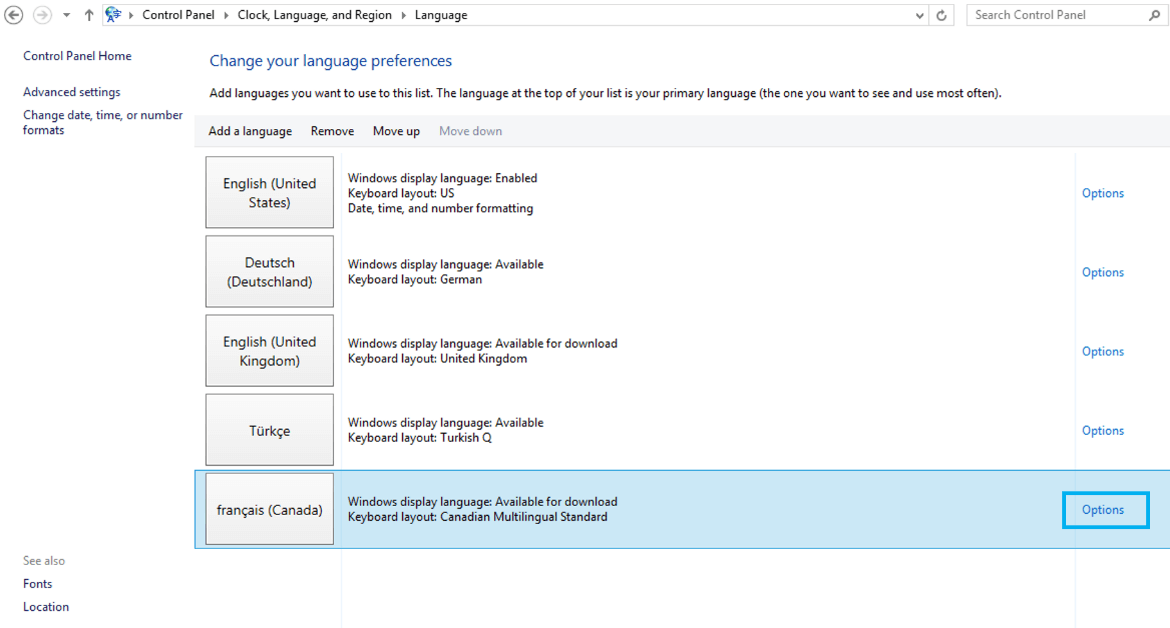This screenshot has width=1170, height=628.
Task: Click 'Keyboard layout: German' text
Action: [x=415, y=280]
